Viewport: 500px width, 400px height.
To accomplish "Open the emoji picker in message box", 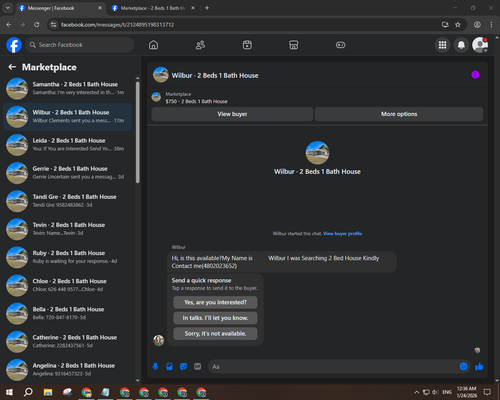I will pyautogui.click(x=463, y=367).
